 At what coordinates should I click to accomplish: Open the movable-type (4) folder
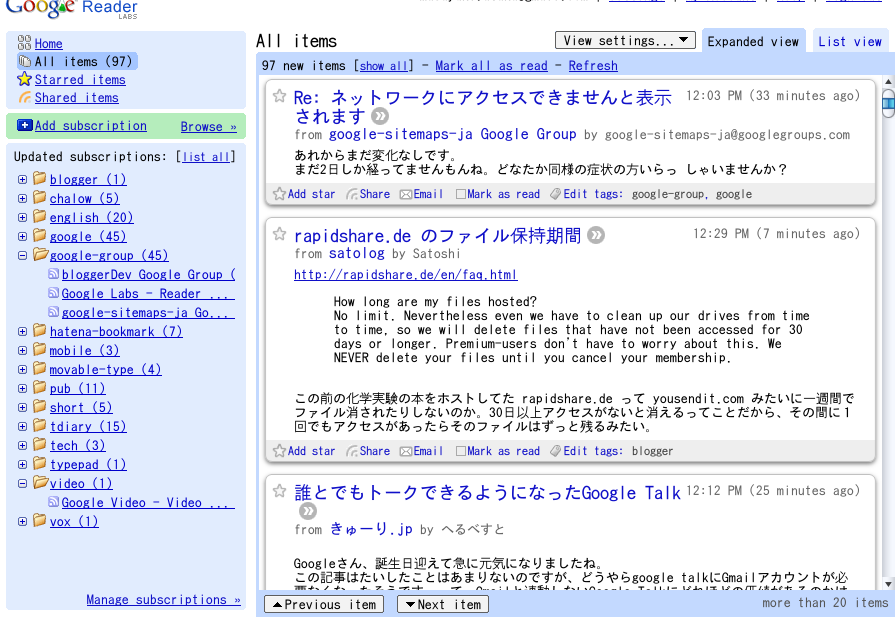click(x=106, y=370)
